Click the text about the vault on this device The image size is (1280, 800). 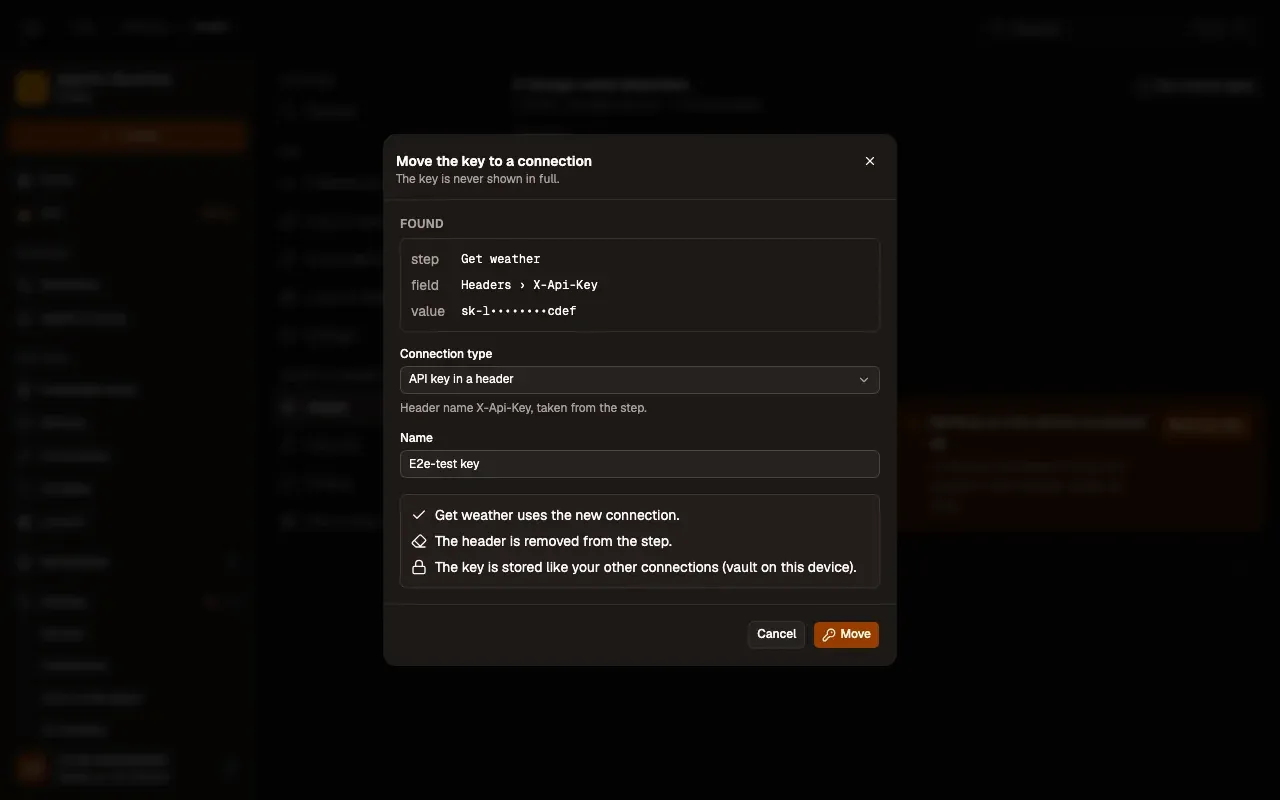[x=646, y=567]
